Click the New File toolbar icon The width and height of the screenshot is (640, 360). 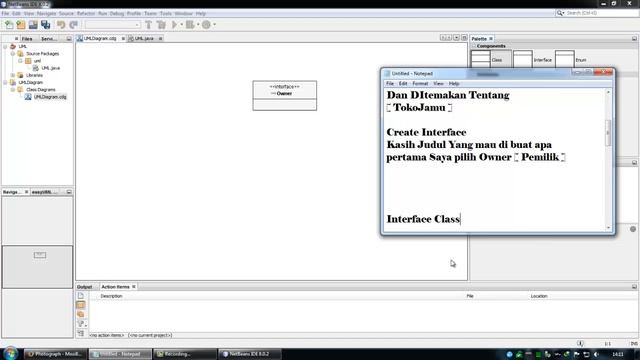[x=9, y=25]
